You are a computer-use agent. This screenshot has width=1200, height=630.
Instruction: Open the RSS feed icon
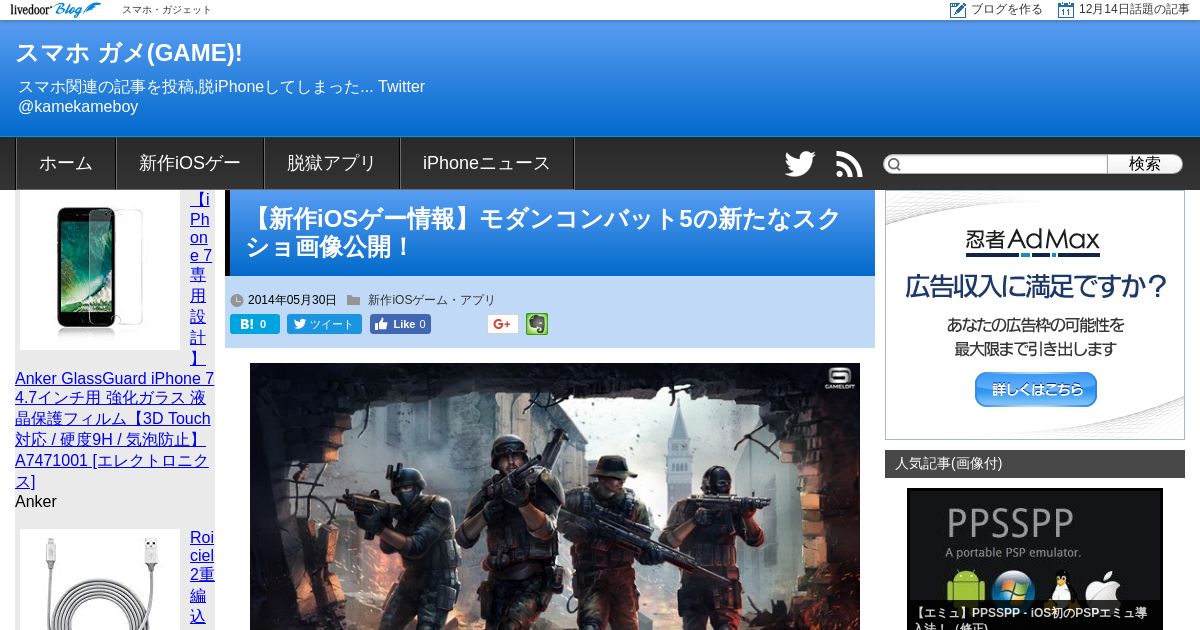tap(849, 164)
